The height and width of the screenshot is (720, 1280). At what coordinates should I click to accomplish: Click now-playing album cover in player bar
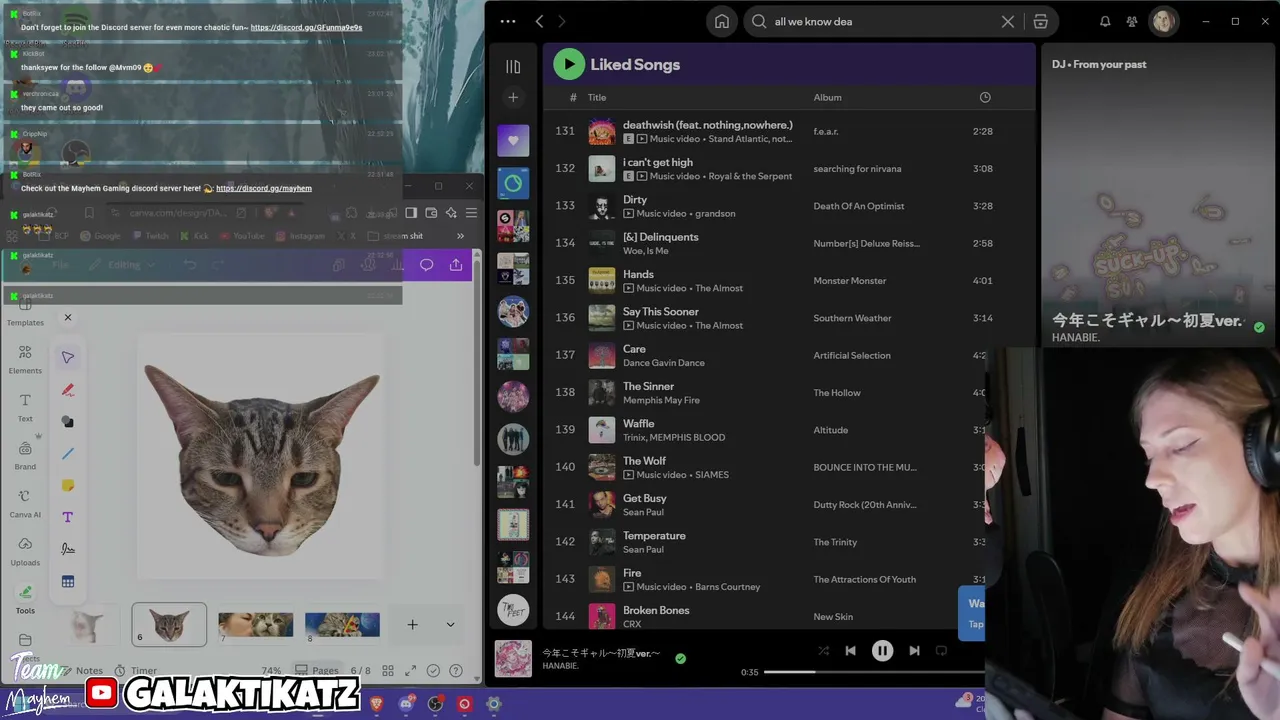click(513, 658)
